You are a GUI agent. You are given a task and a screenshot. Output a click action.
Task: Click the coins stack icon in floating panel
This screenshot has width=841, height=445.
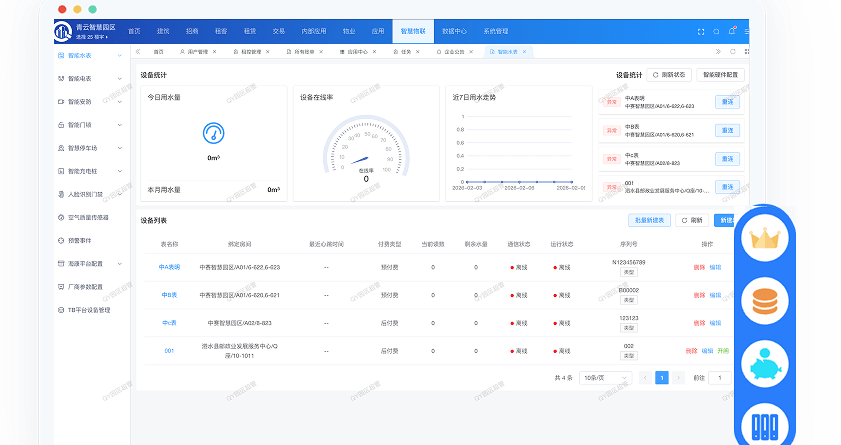765,301
